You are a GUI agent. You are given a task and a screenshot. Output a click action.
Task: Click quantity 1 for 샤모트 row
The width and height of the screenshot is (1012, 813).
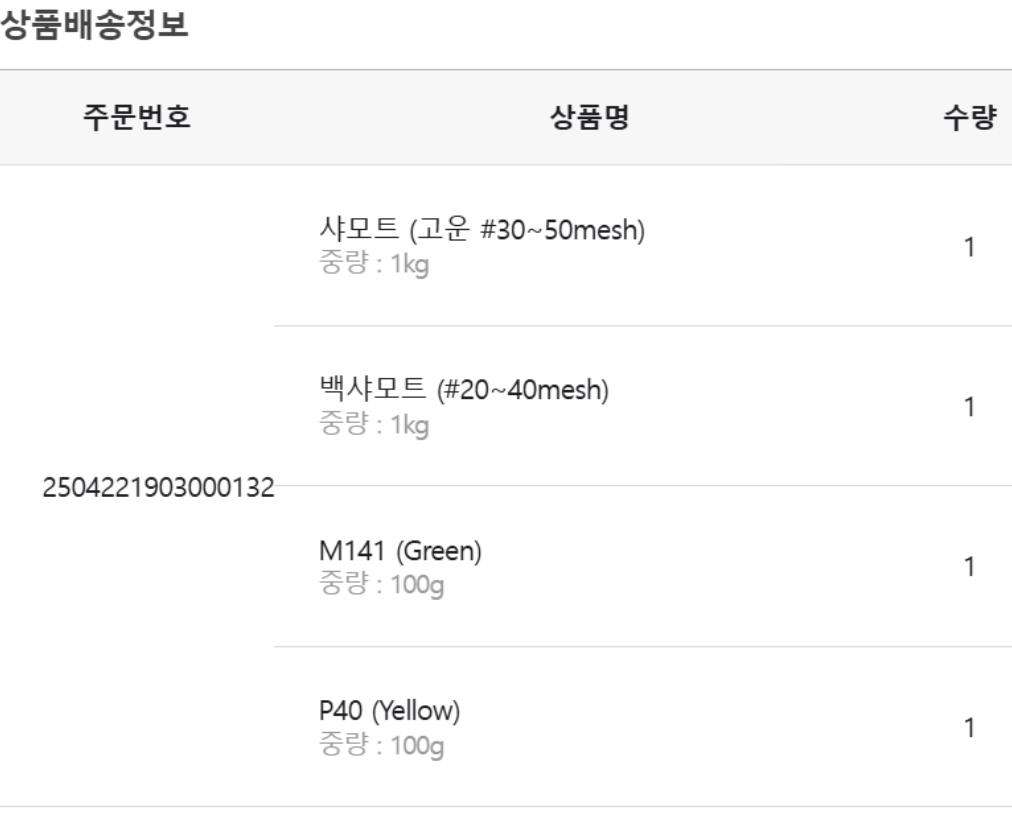pos(969,247)
